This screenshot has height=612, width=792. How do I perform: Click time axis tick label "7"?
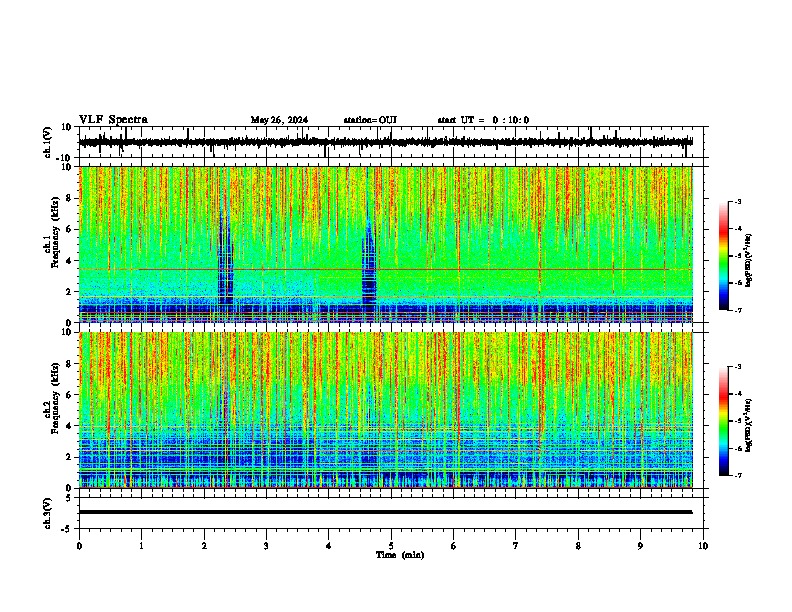(516, 546)
